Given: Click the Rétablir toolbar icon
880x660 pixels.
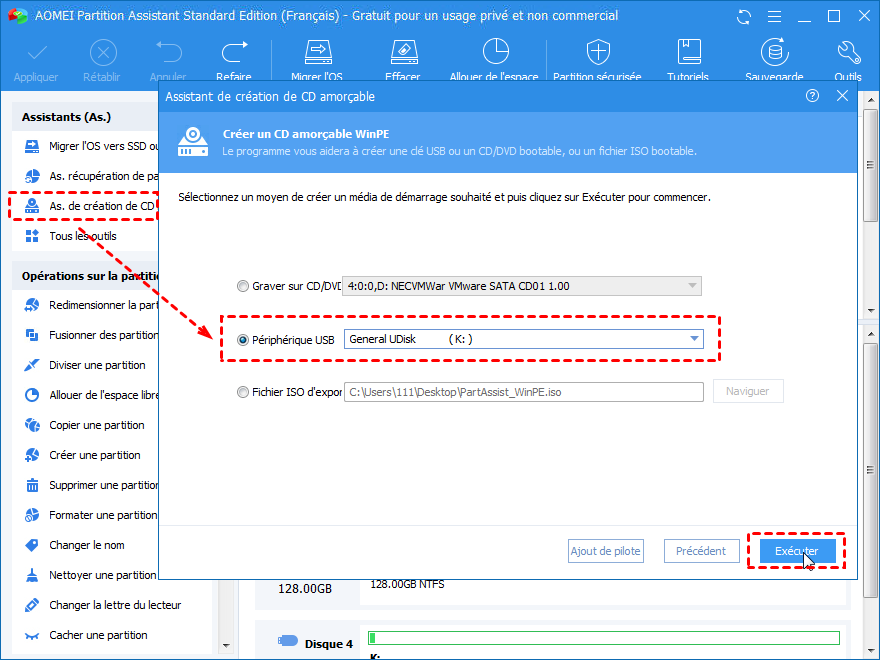Looking at the screenshot, I should [x=103, y=53].
